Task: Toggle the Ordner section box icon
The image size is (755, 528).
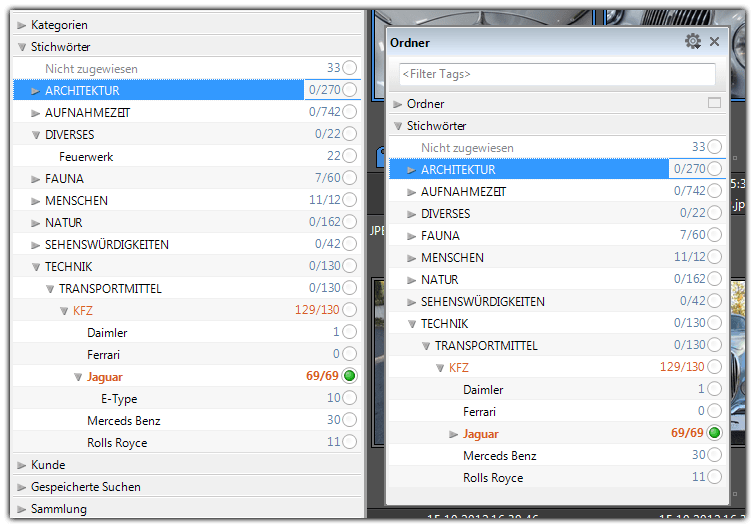Action: click(x=713, y=103)
